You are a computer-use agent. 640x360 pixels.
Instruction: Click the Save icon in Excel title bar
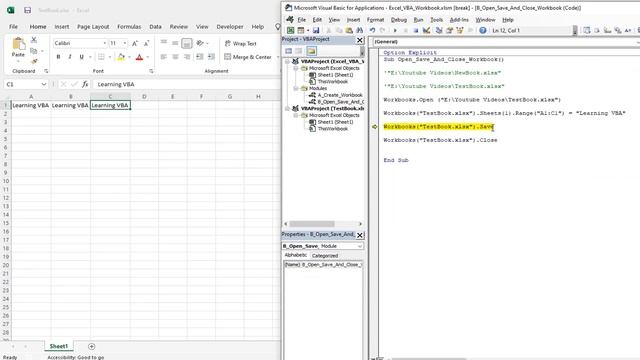27,10
